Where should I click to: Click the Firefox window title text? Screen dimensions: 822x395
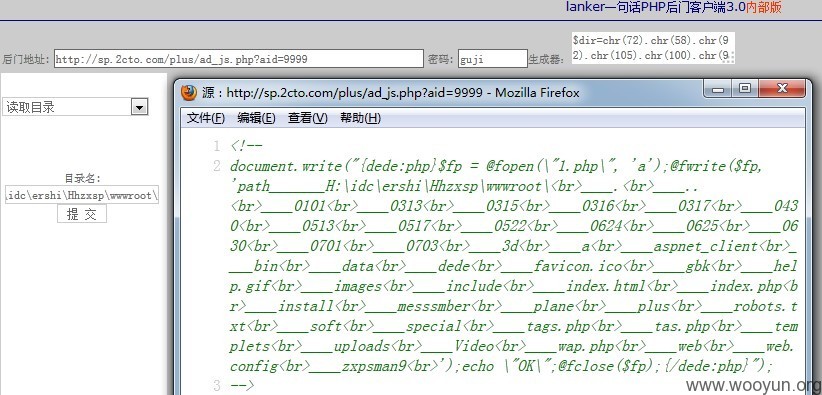(391, 93)
